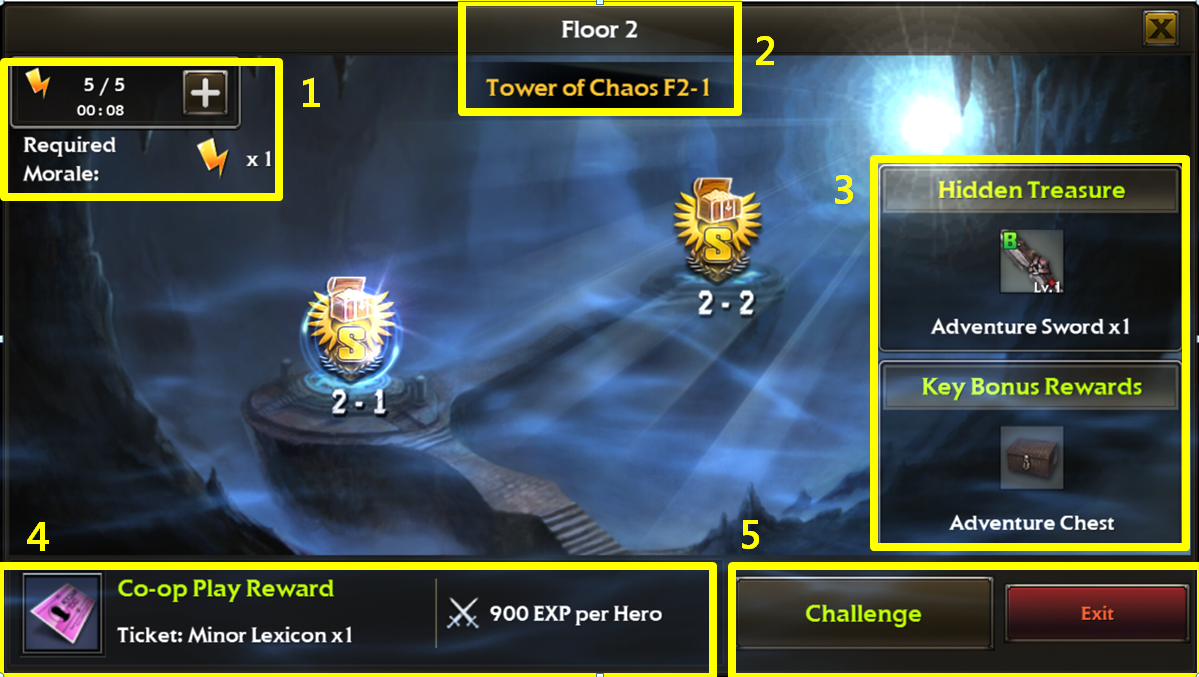Image resolution: width=1199 pixels, height=677 pixels.
Task: Close the window with X button
Action: point(1161,29)
